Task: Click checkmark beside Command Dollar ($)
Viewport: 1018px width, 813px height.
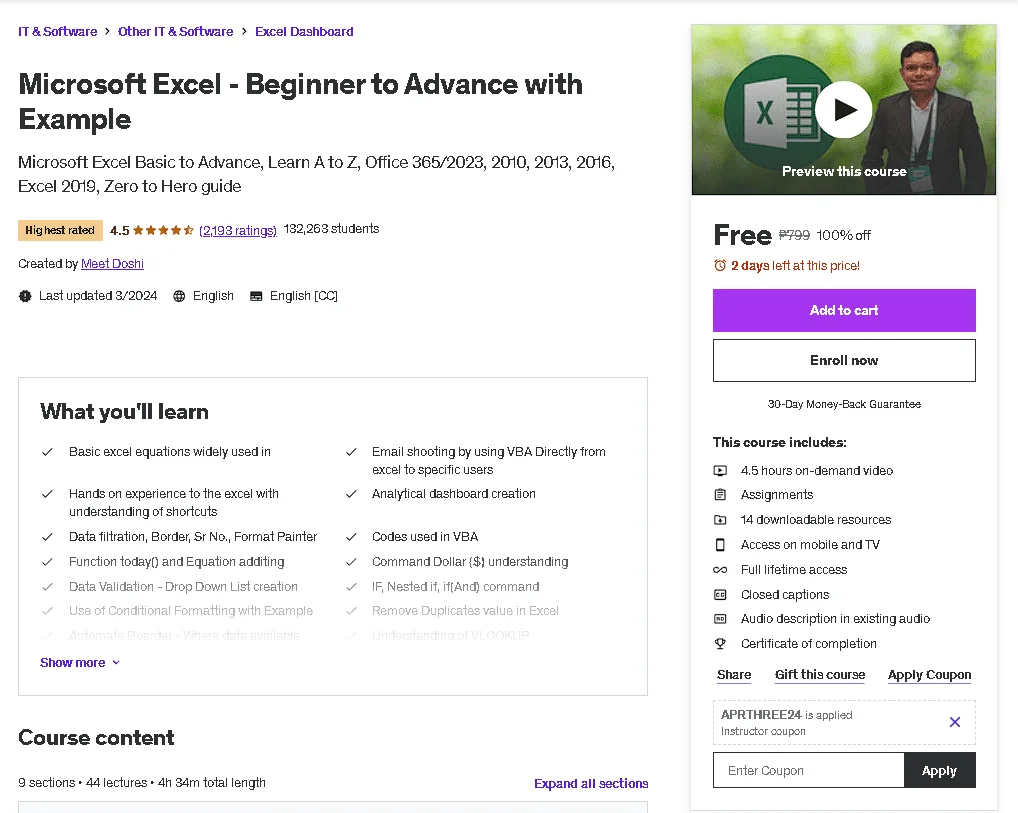Action: (351, 562)
